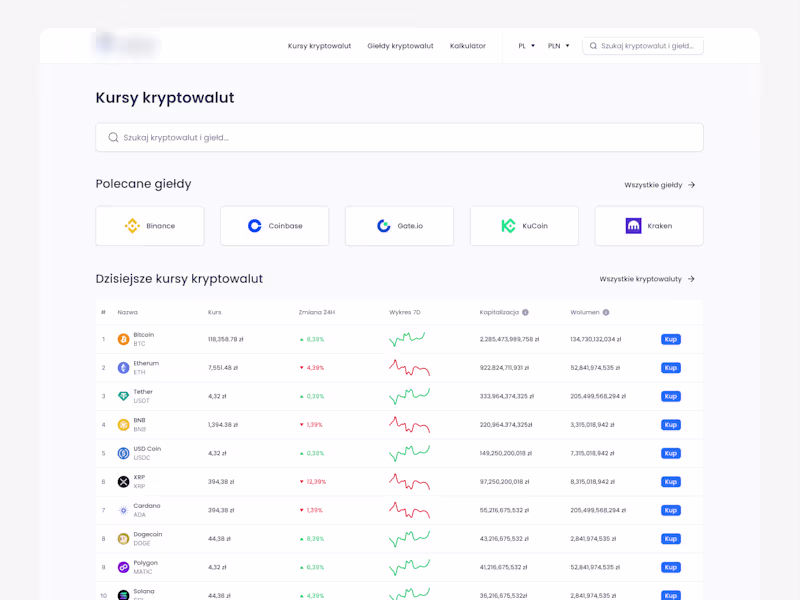Click Kup button for USD Coin

point(670,453)
